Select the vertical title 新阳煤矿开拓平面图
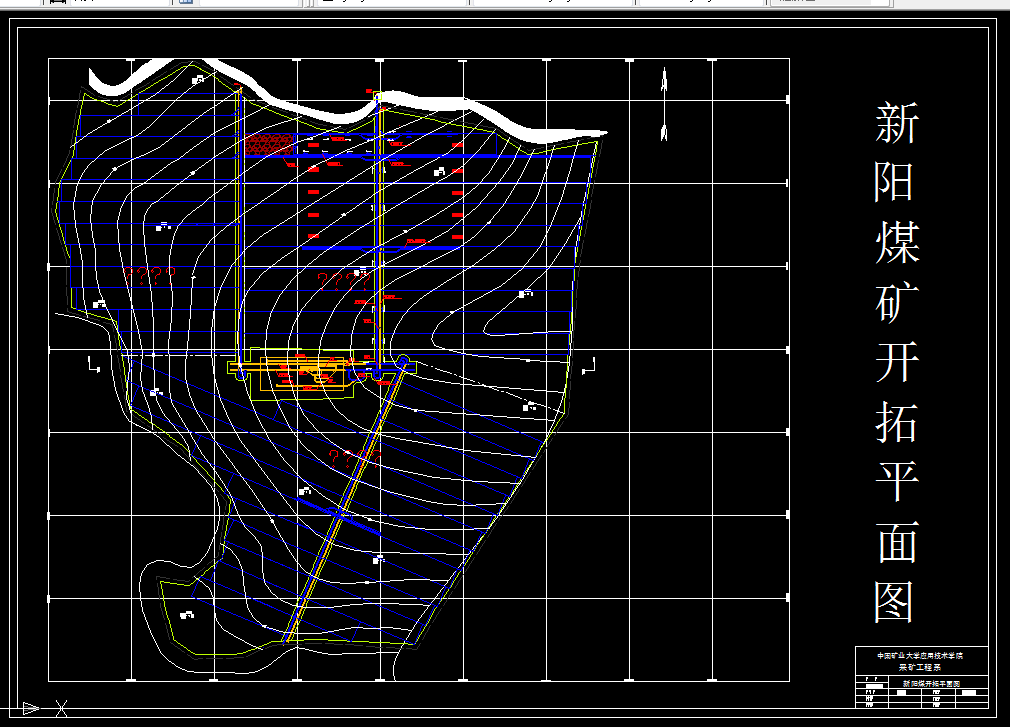Image resolution: width=1010 pixels, height=727 pixels. pyautogui.click(x=896, y=362)
